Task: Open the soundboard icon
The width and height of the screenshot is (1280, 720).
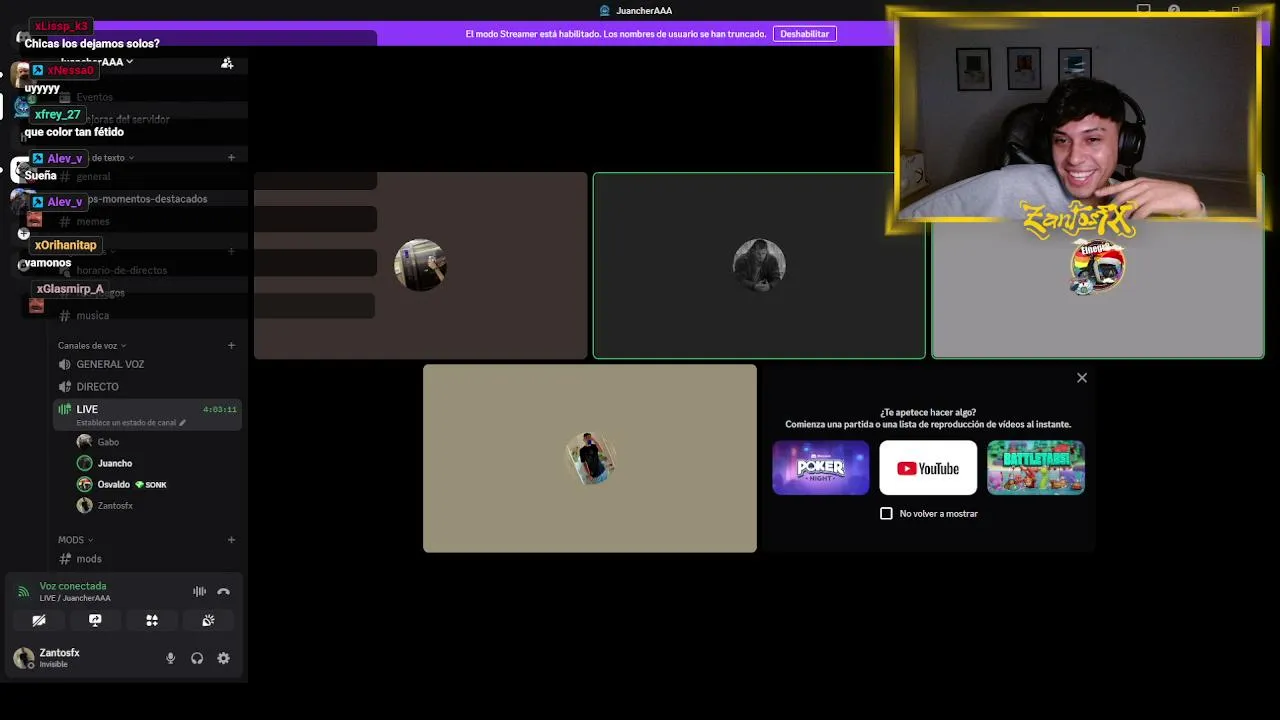Action: click(x=208, y=621)
